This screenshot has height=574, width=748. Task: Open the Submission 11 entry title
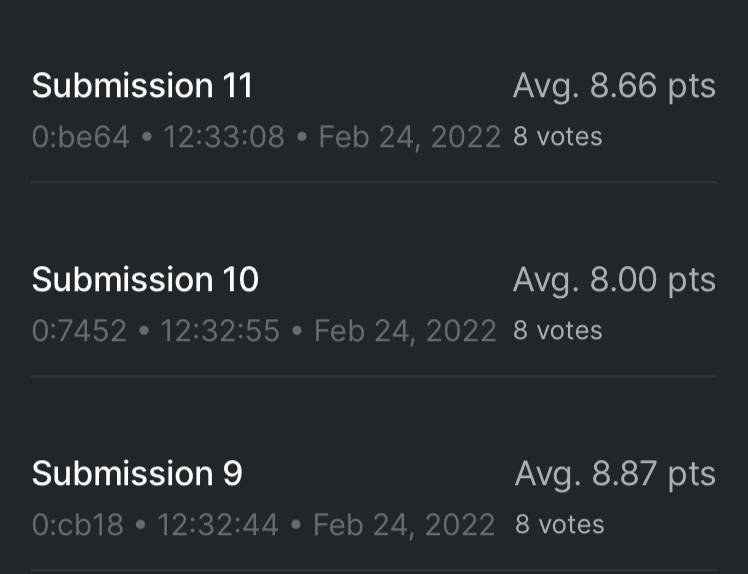coord(142,86)
